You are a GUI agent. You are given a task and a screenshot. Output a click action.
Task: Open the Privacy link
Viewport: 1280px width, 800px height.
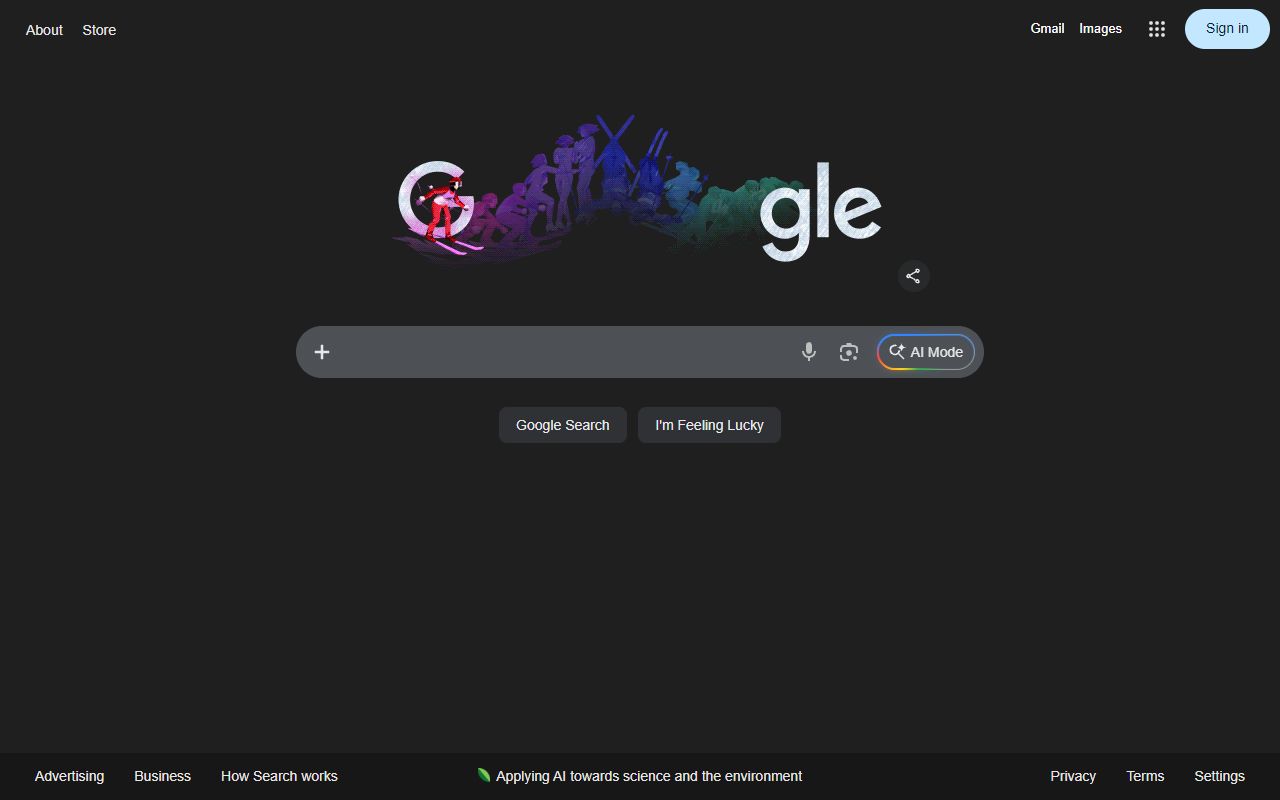(1073, 776)
